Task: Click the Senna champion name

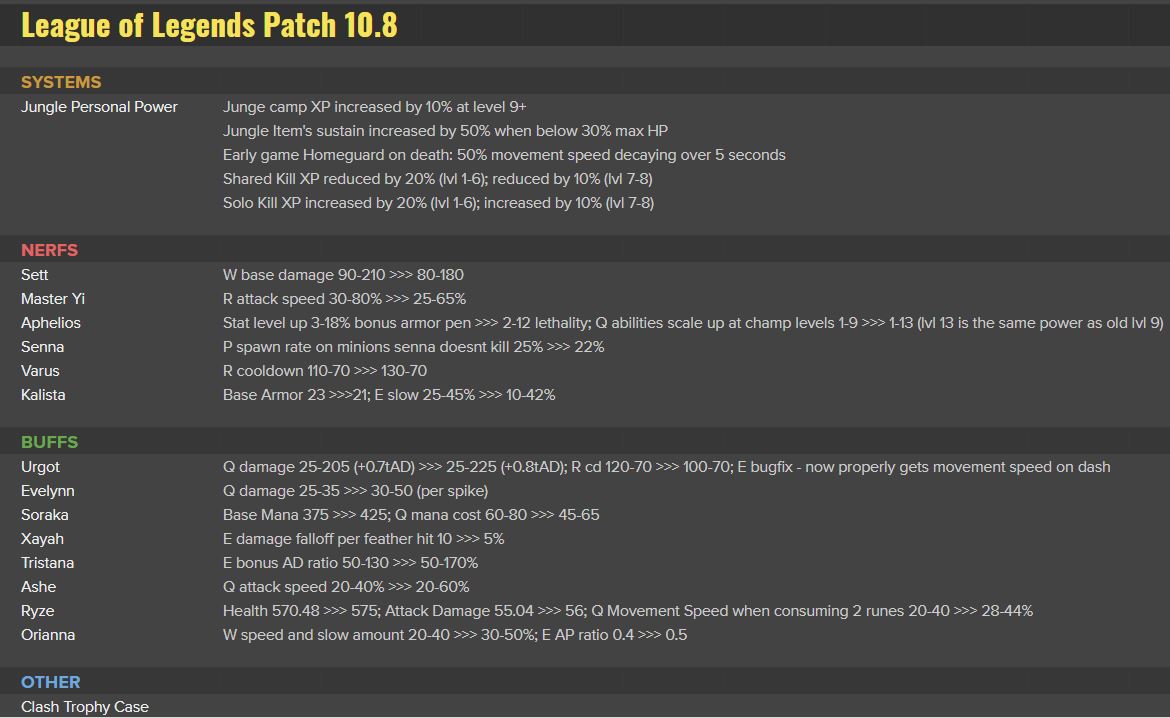Action: click(x=43, y=346)
